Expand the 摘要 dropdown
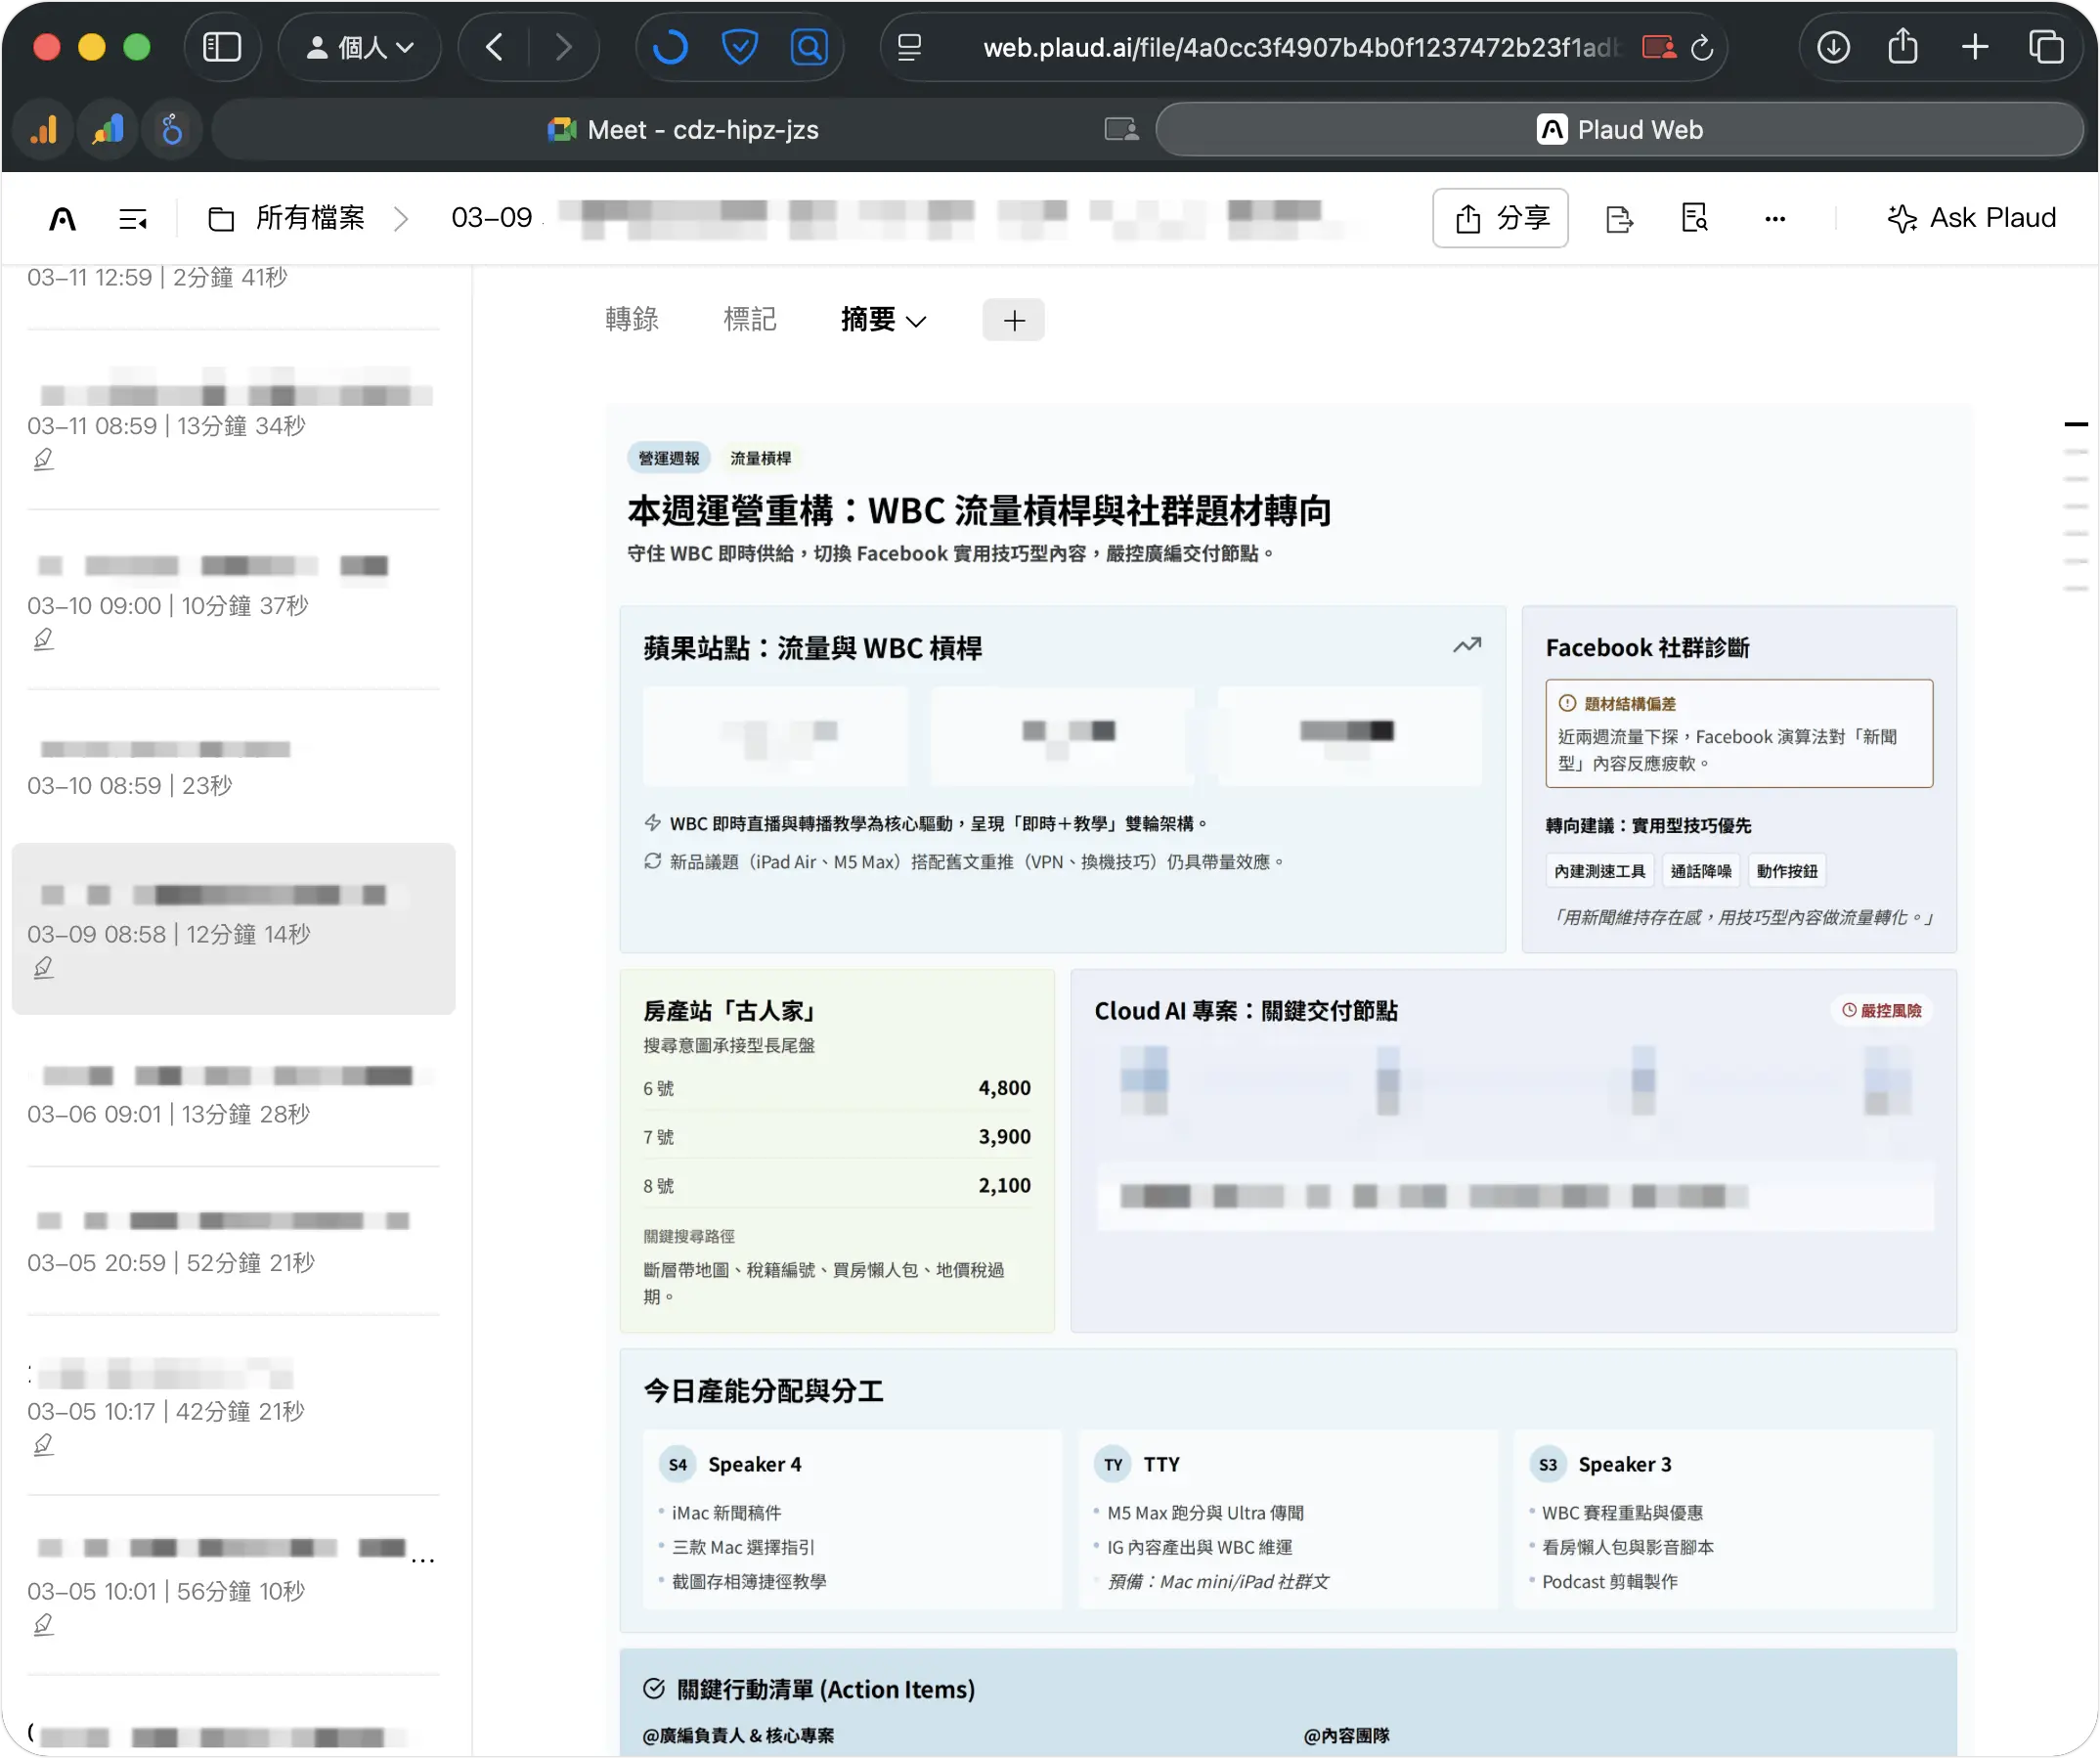Image resolution: width=2100 pixels, height=1758 pixels. pos(884,319)
